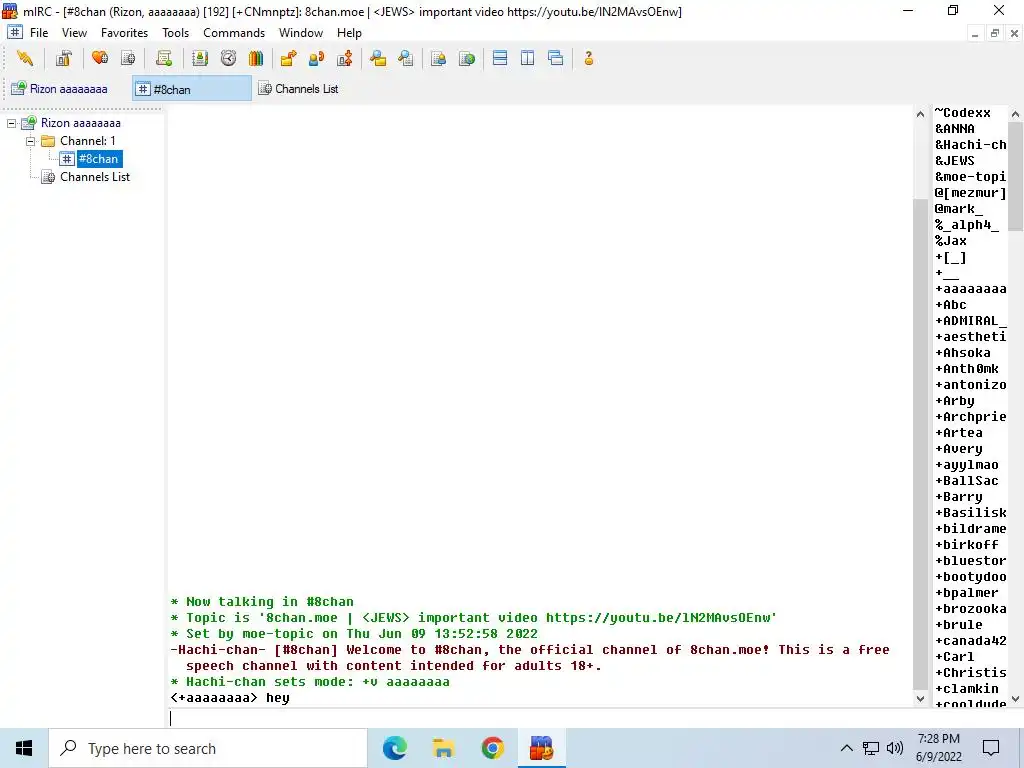Cascade windows via toolbar icon
This screenshot has height=768, width=1024.
coord(556,58)
